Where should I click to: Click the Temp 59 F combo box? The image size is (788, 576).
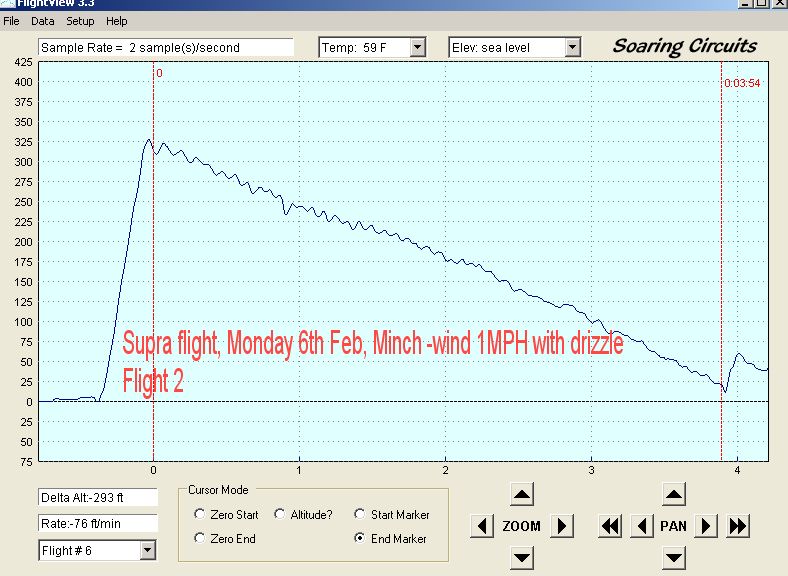point(372,48)
